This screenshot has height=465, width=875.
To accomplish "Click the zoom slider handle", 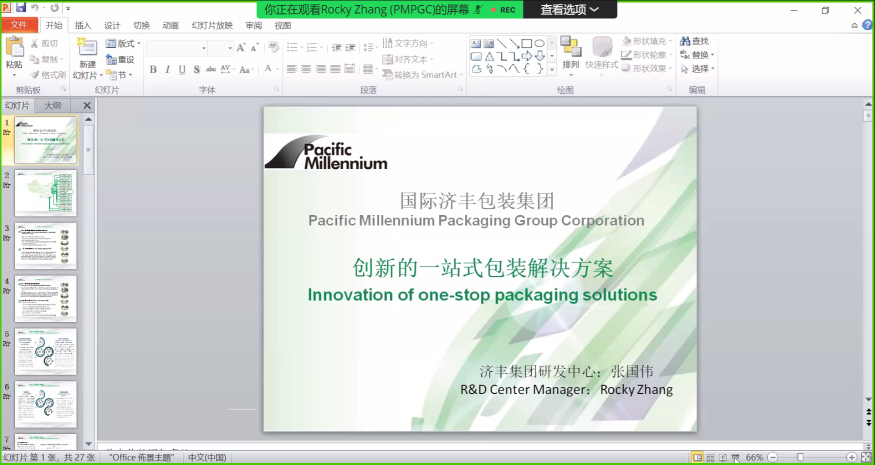I will (x=800, y=458).
